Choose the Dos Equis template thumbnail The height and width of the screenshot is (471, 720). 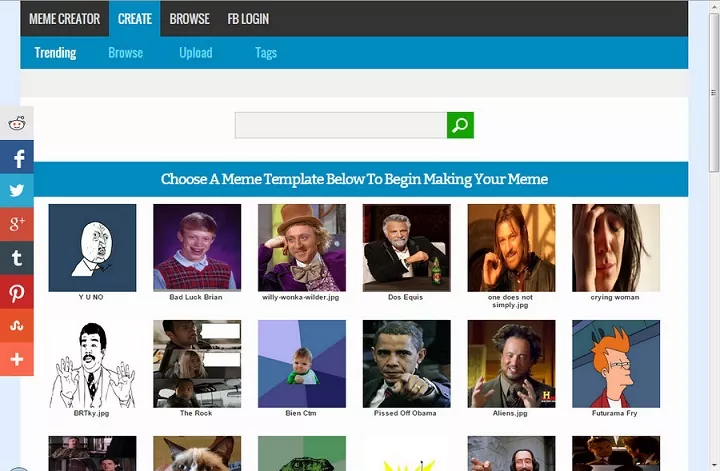click(406, 248)
